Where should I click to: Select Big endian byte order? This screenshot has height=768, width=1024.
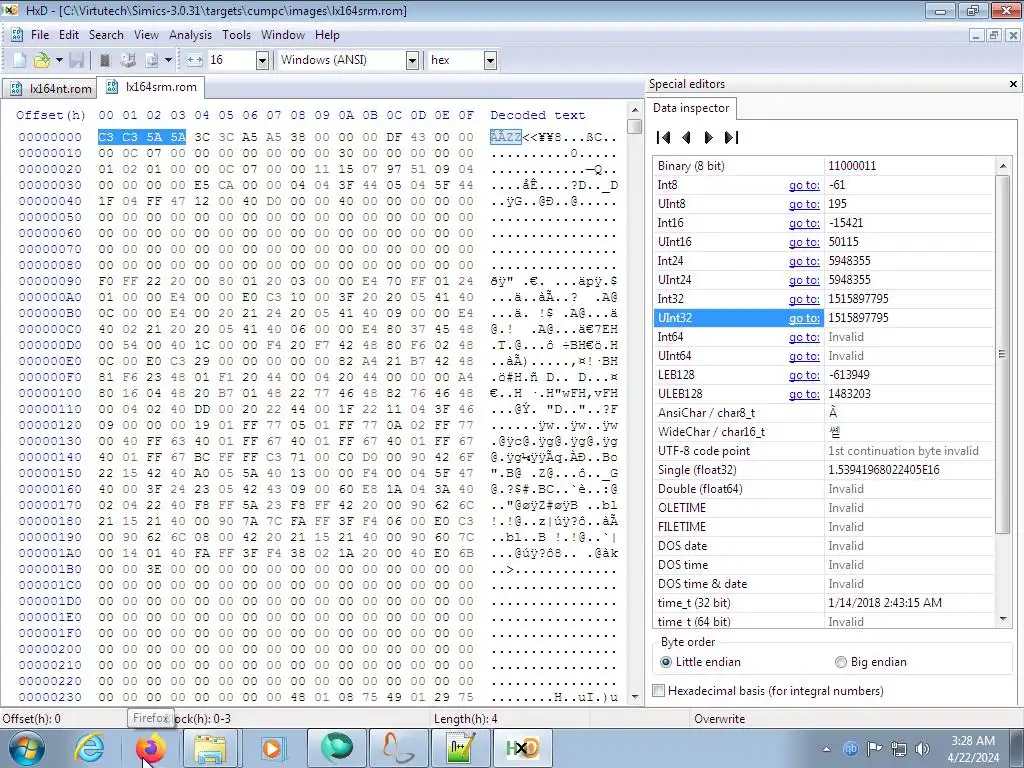pos(871,662)
